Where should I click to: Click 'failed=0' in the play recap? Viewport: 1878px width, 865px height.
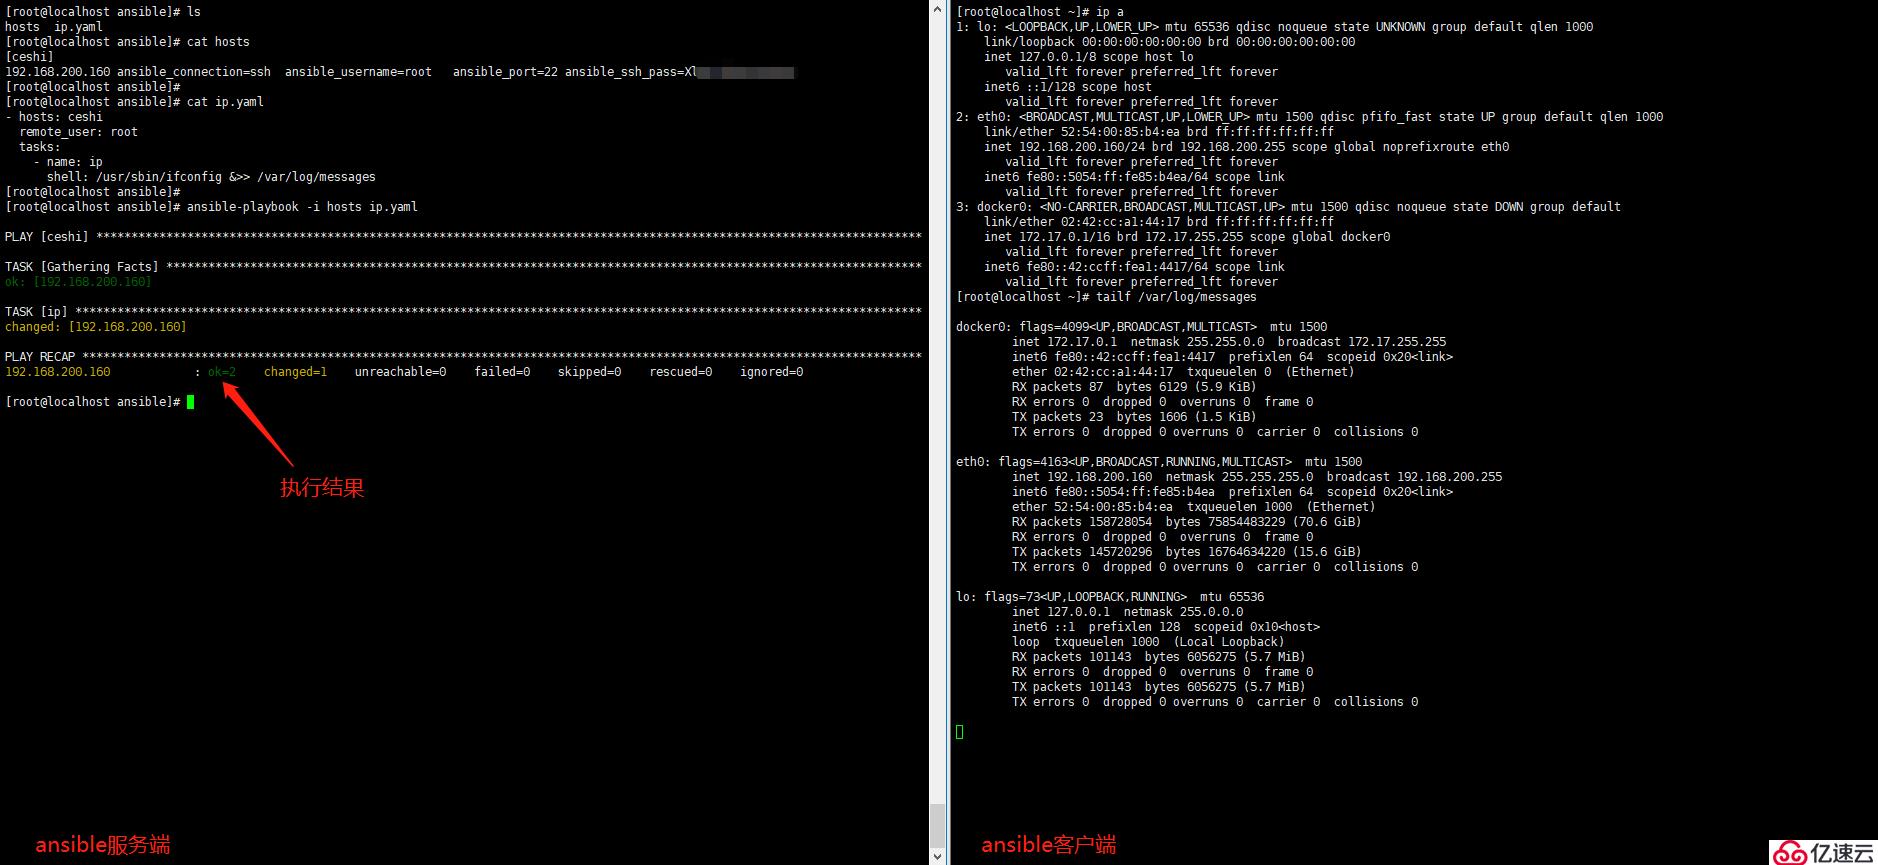[502, 372]
